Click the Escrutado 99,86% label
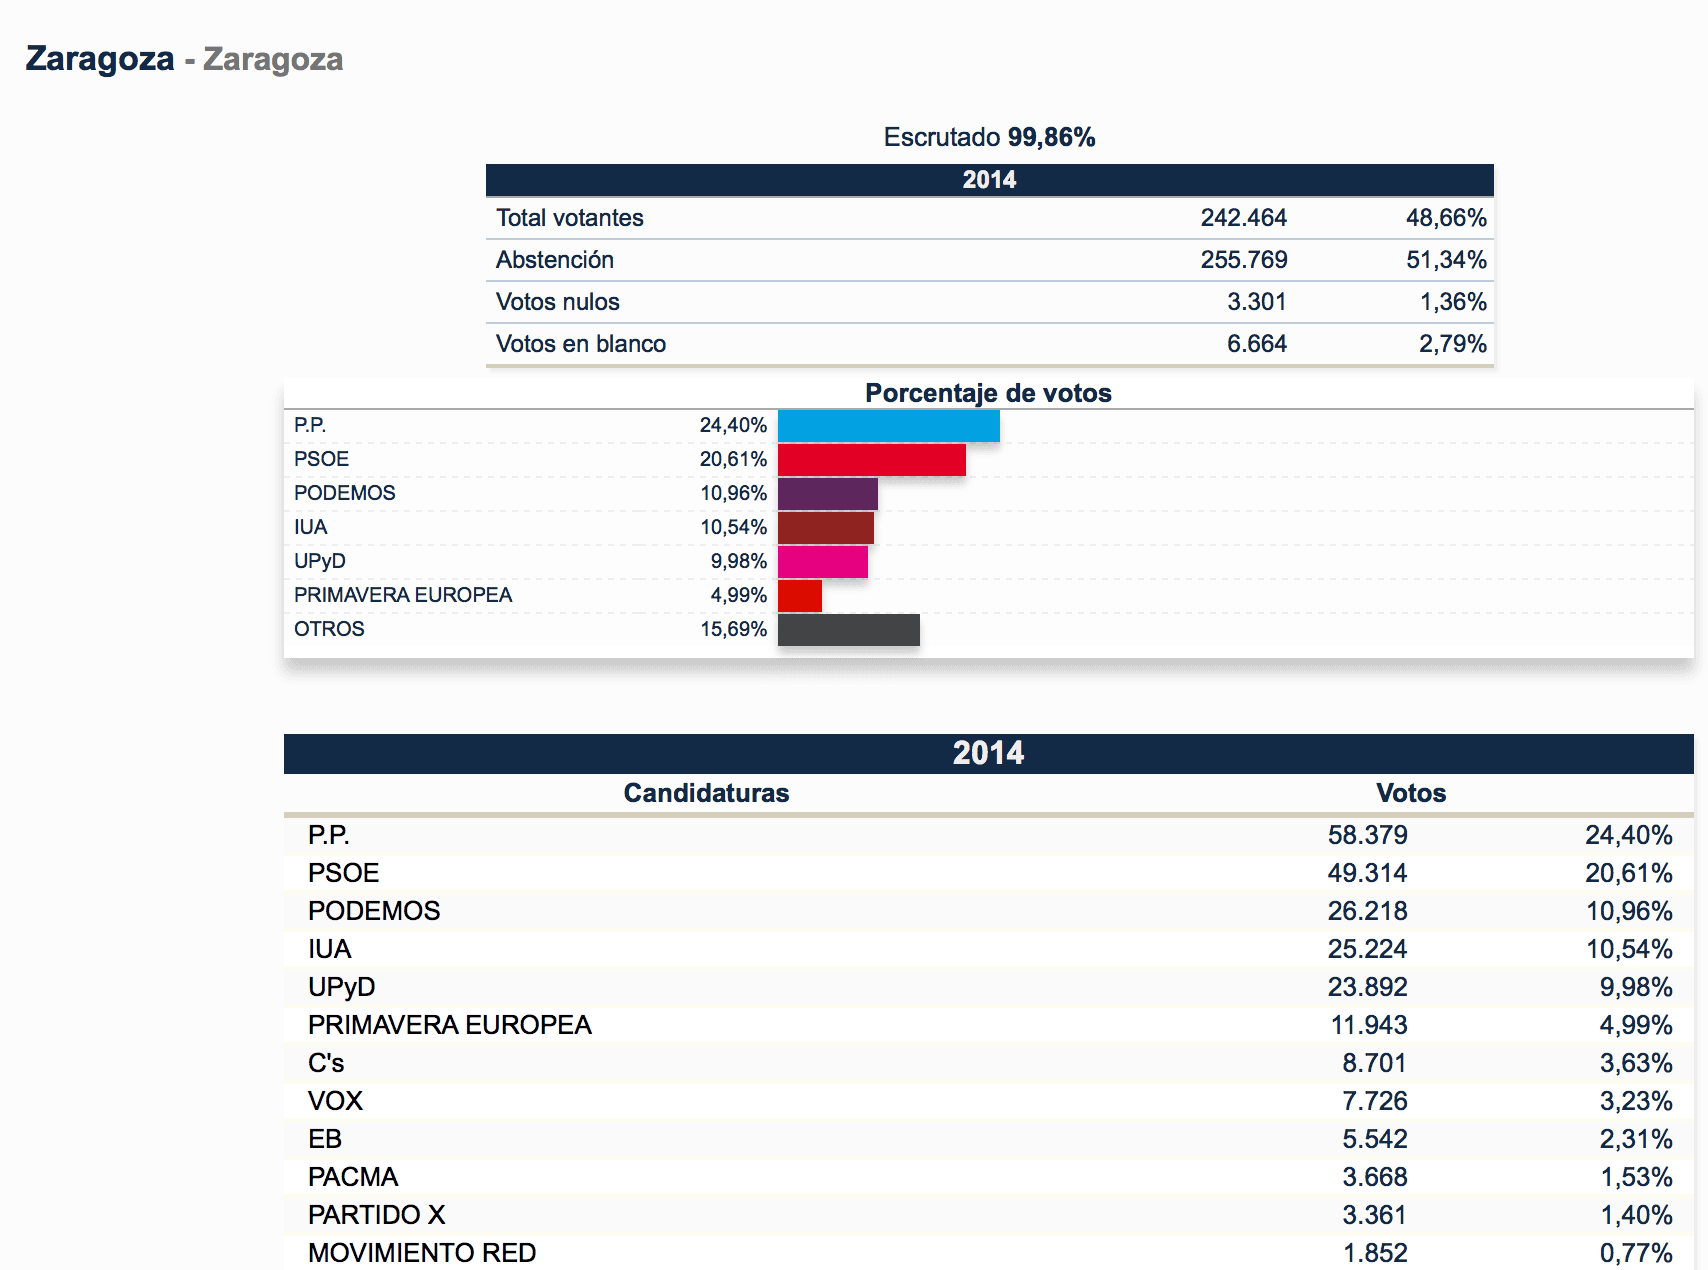This screenshot has height=1270, width=1708. coord(988,137)
